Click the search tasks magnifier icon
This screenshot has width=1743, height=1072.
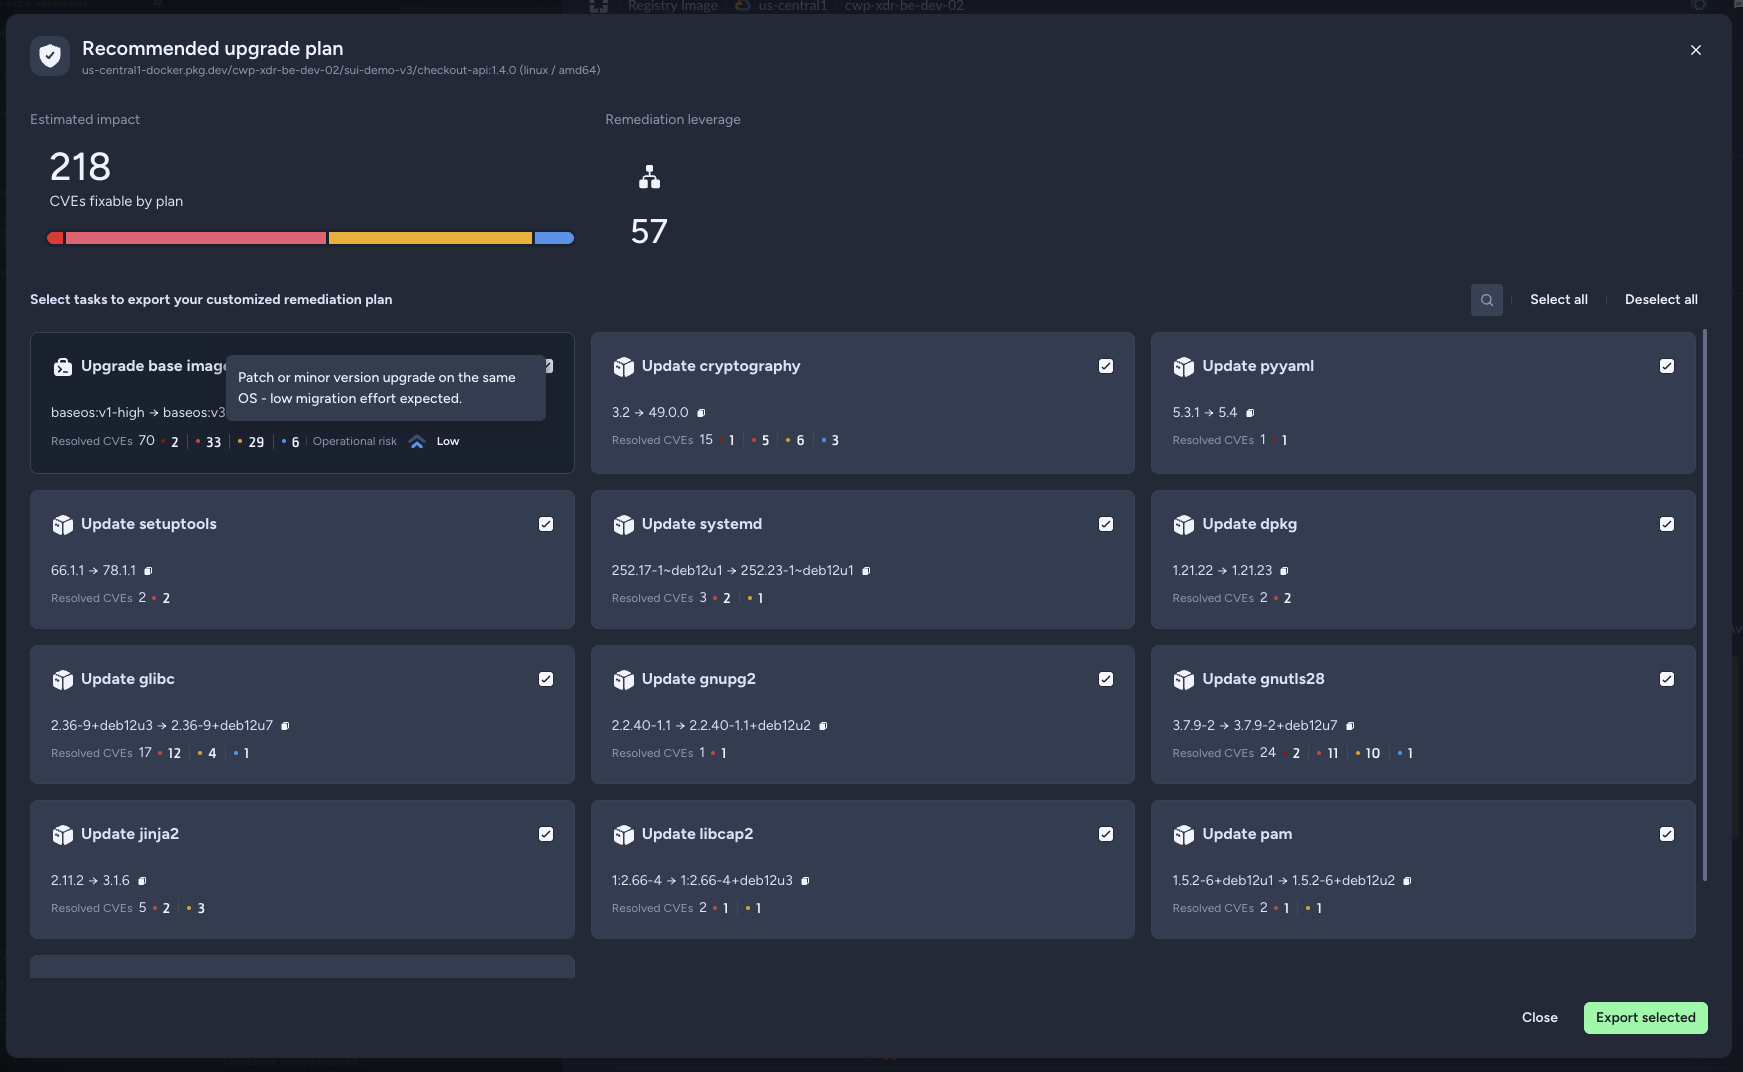(x=1486, y=300)
